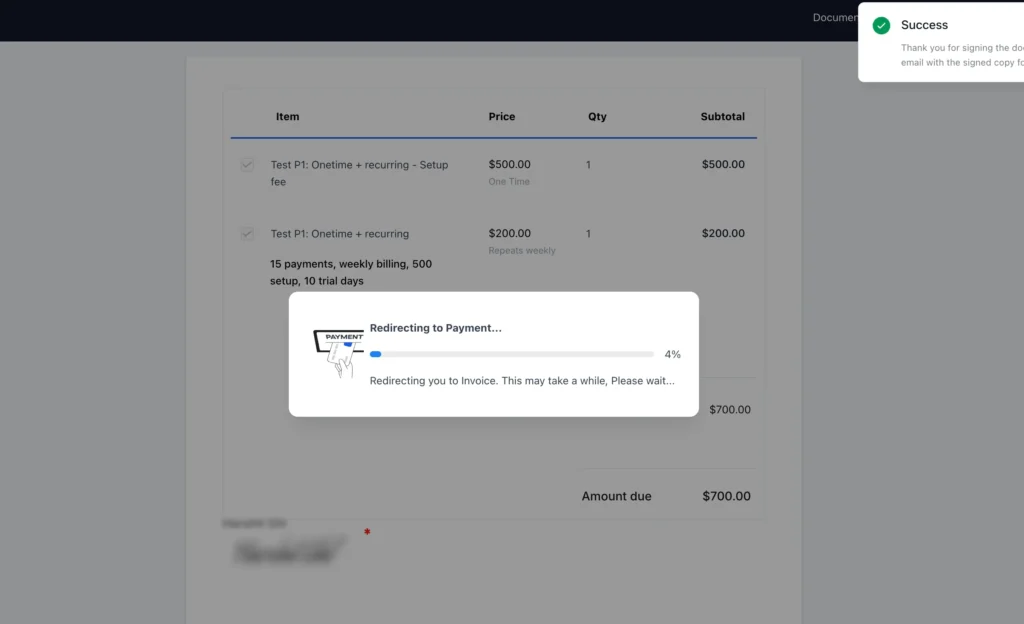Screen dimensions: 1024x624
Task: Click the Amount due label
Action: pyautogui.click(x=616, y=495)
